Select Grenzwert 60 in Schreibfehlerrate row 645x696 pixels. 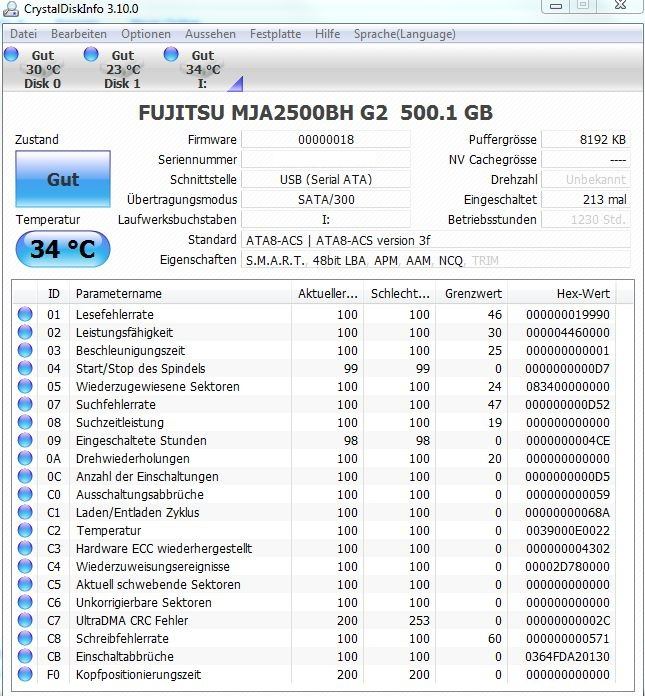[x=495, y=638]
